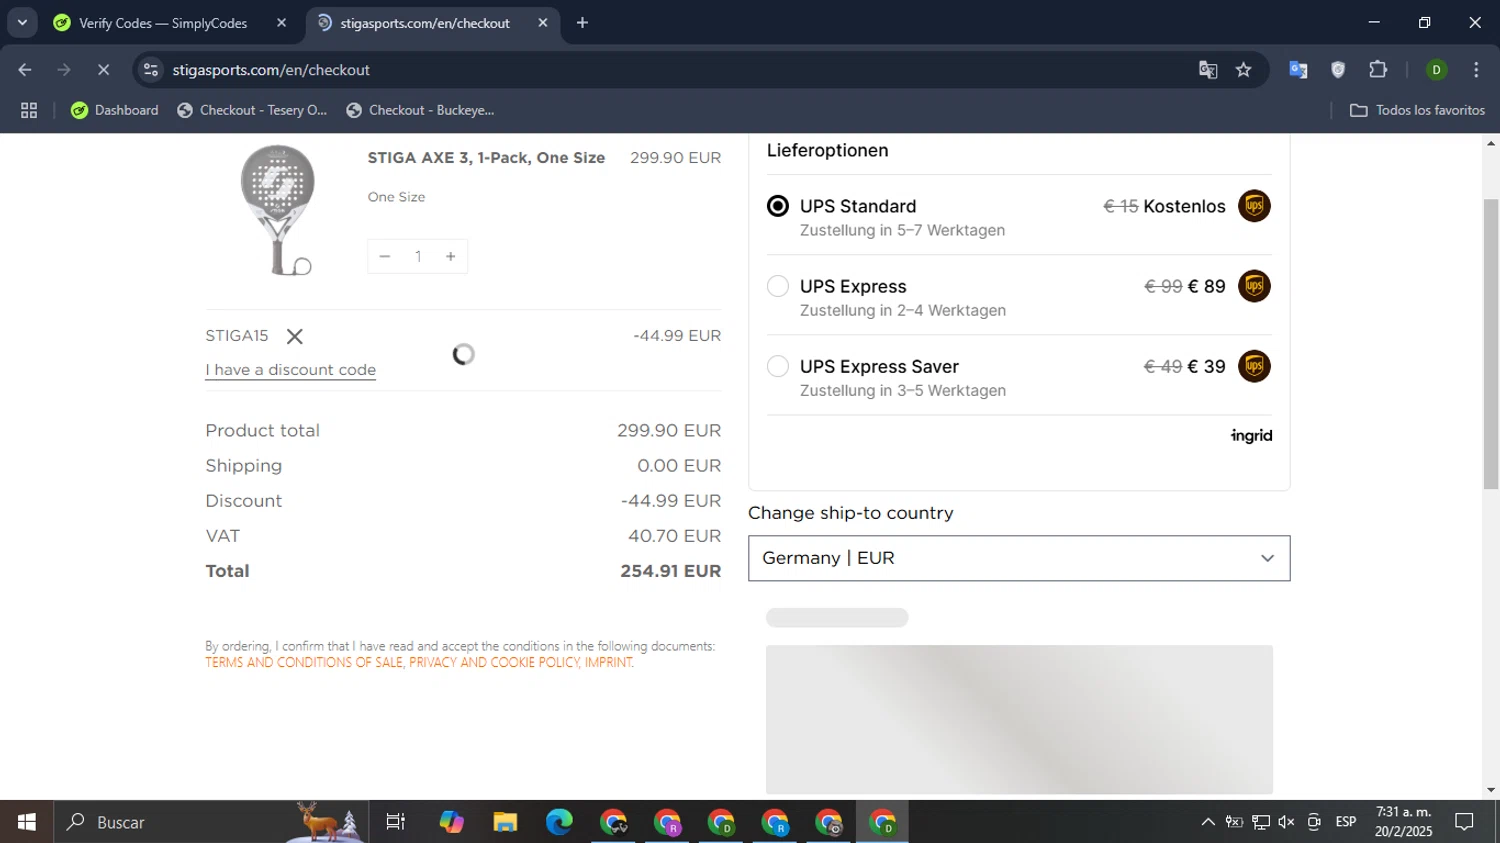Open the shield extension icon

(x=1338, y=70)
